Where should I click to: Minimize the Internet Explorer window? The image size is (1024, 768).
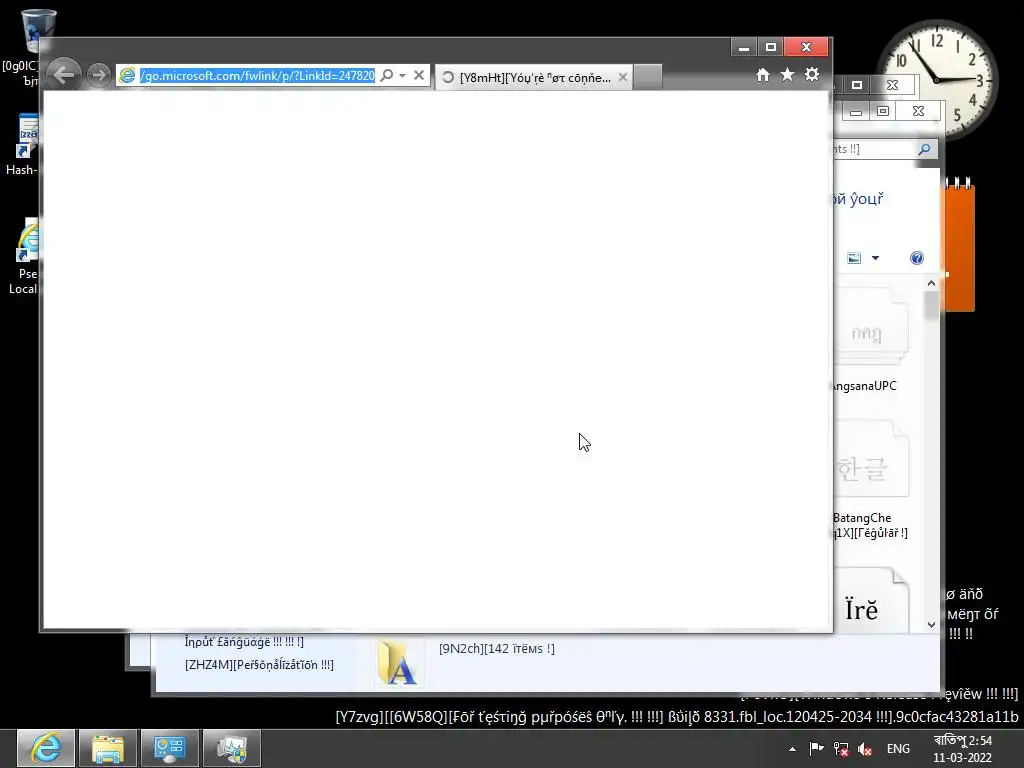(744, 48)
